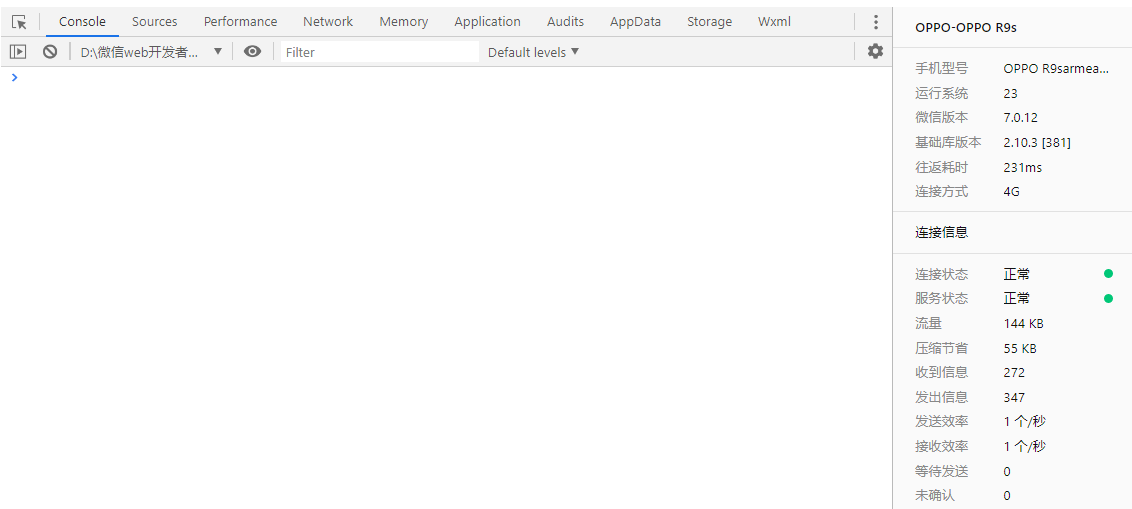The height and width of the screenshot is (509, 1132).
Task: Click the 流量 value 144 KB
Action: [1023, 323]
